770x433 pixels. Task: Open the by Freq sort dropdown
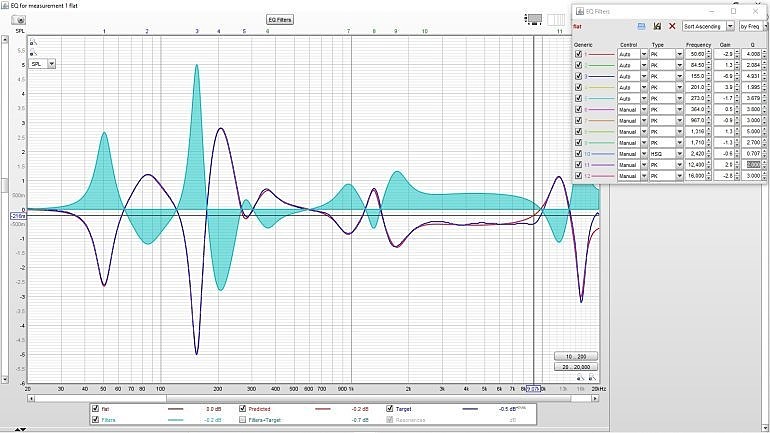[753, 26]
